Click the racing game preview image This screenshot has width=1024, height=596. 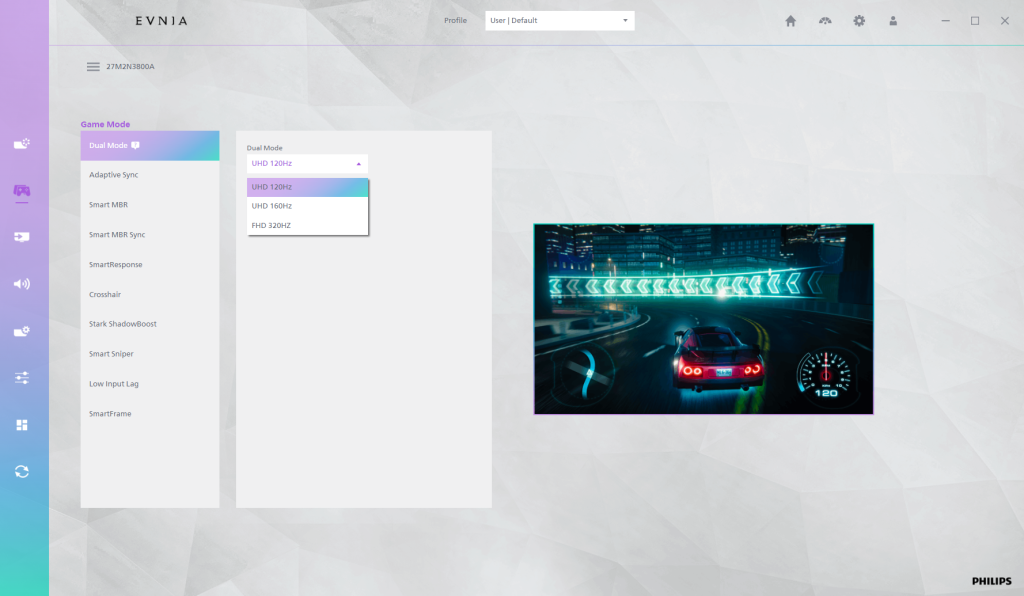(x=703, y=319)
